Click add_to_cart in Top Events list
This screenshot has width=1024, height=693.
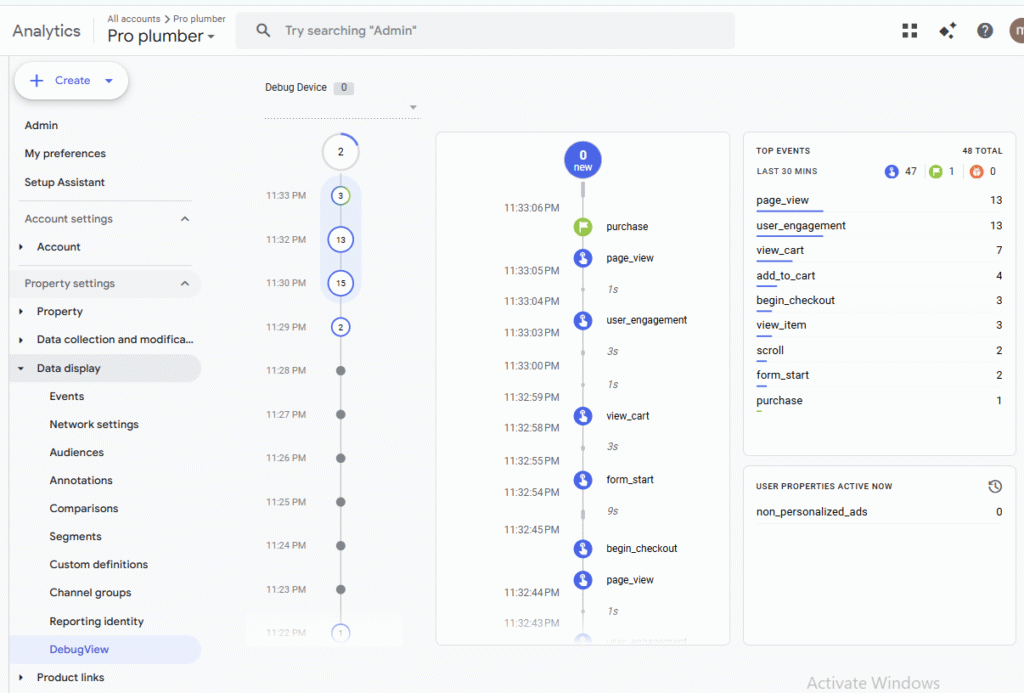click(785, 276)
